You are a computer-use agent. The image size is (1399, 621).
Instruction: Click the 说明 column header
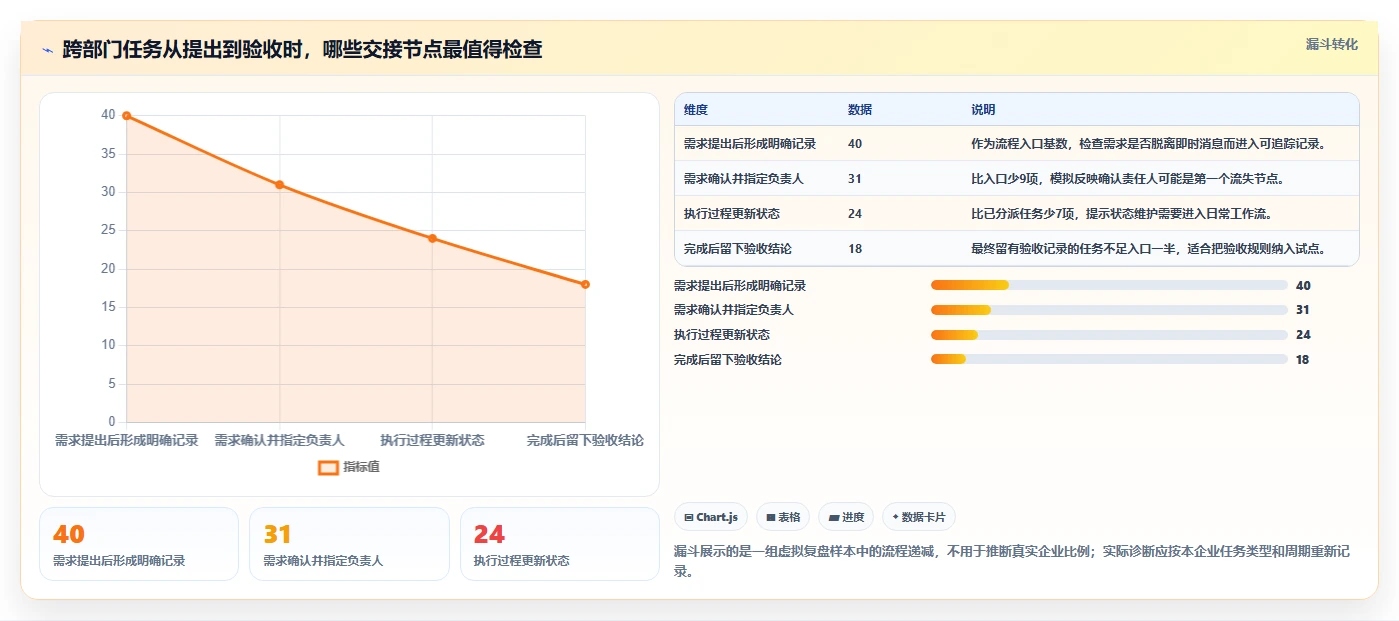point(983,110)
